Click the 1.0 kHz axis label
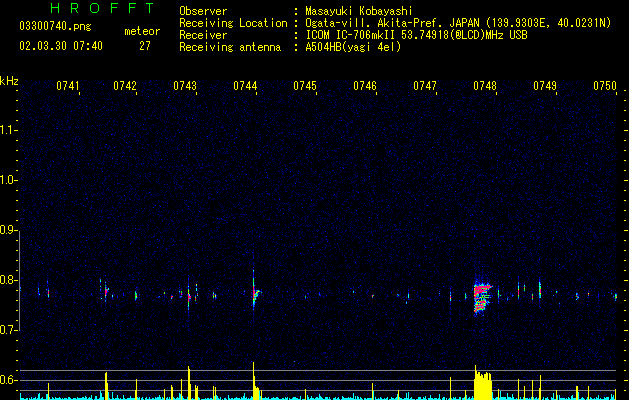Image resolution: width=629 pixels, height=400 pixels. tap(8, 180)
